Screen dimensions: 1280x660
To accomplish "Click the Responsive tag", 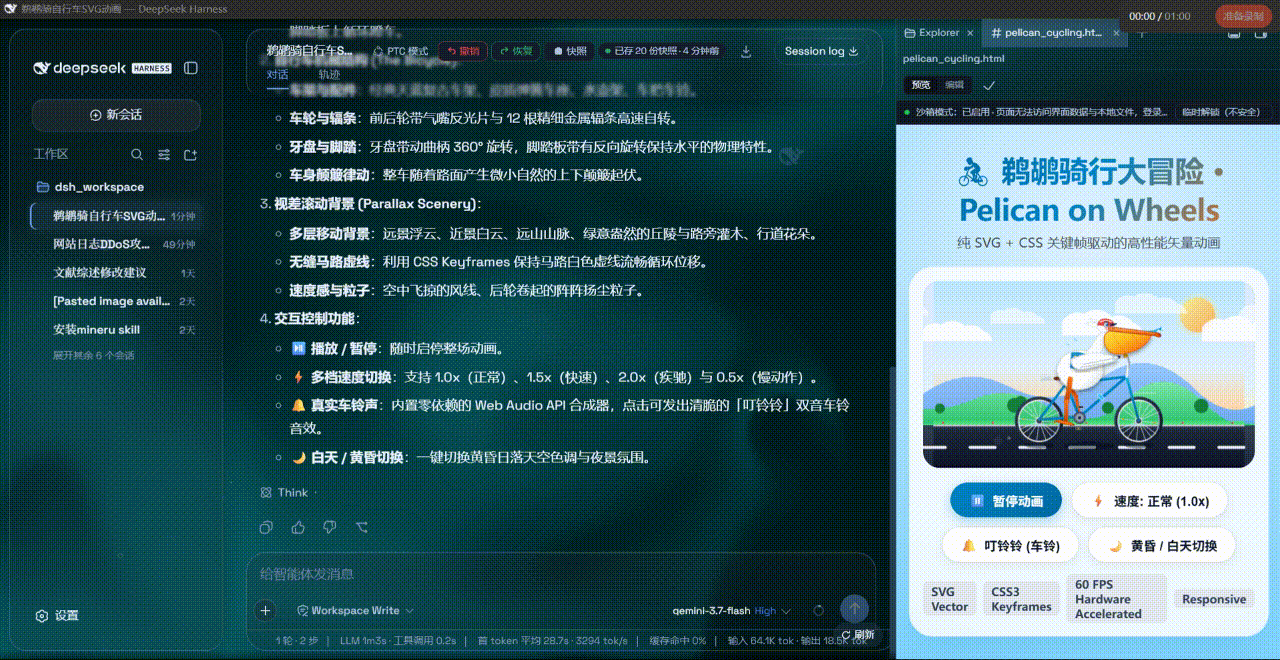I will point(1214,599).
